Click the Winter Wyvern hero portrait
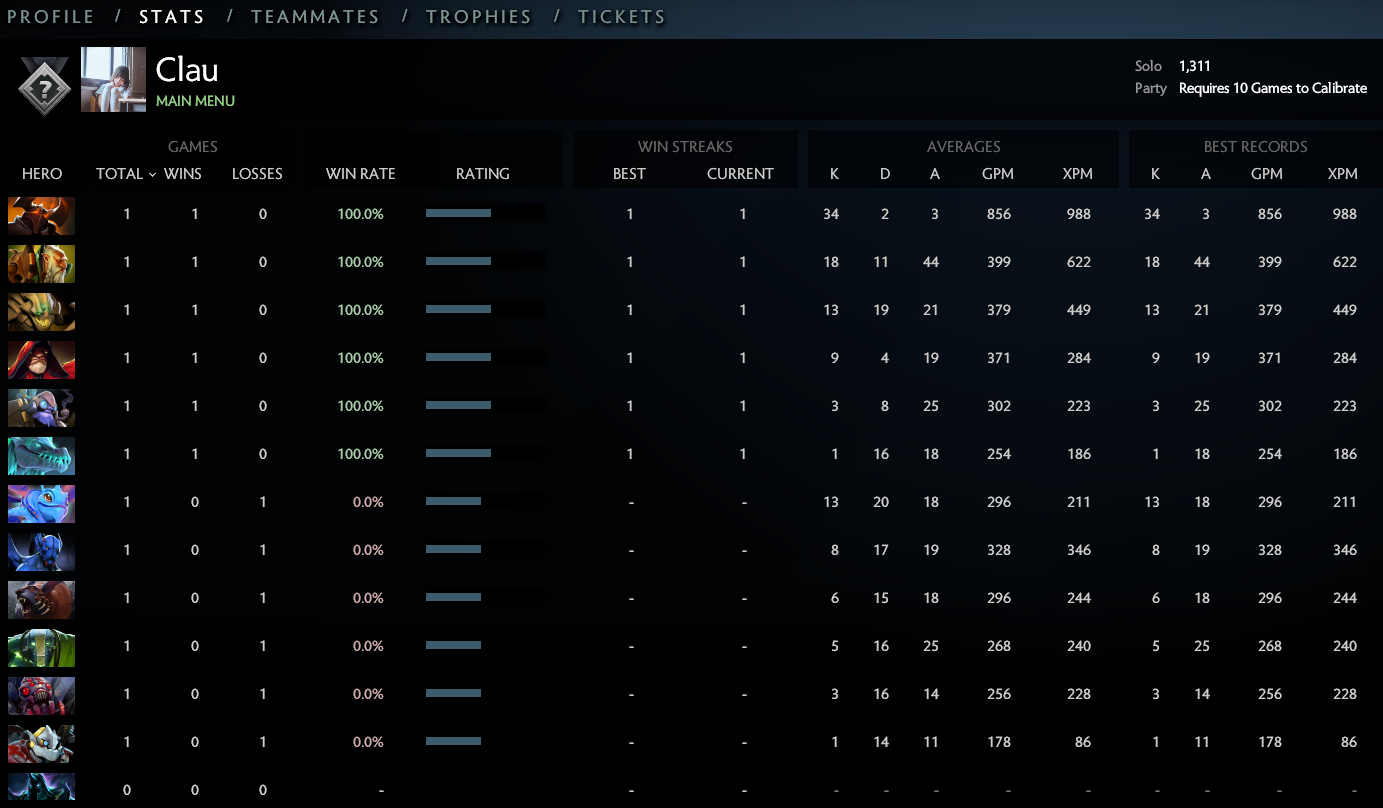The width and height of the screenshot is (1383, 808). pyautogui.click(x=41, y=455)
